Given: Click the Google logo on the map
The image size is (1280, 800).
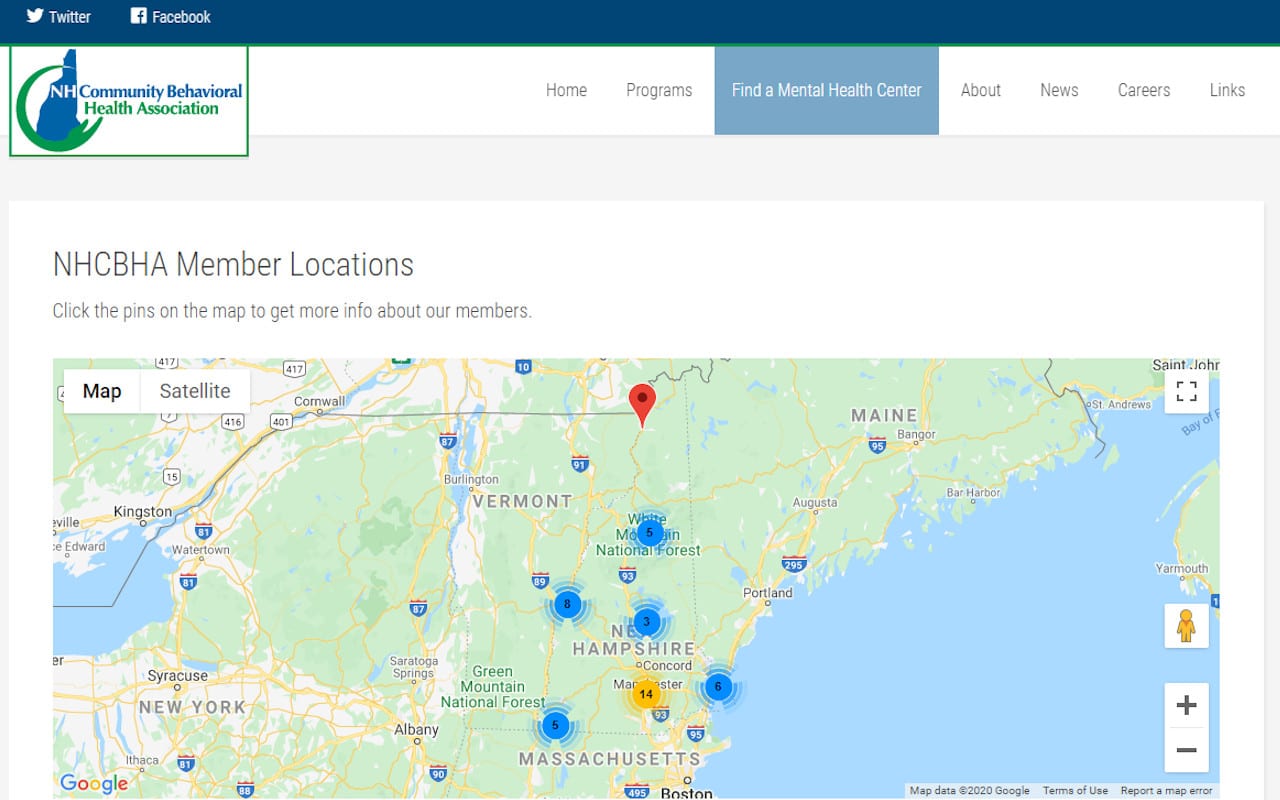Looking at the screenshot, I should click(x=93, y=783).
